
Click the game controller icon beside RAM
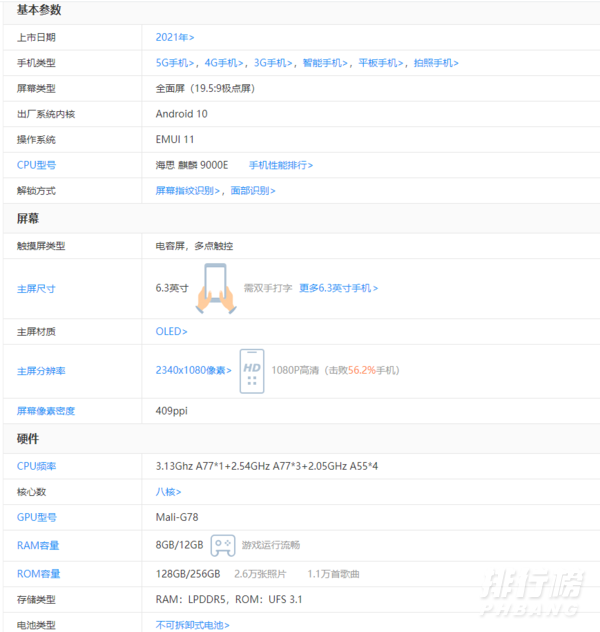(x=223, y=545)
